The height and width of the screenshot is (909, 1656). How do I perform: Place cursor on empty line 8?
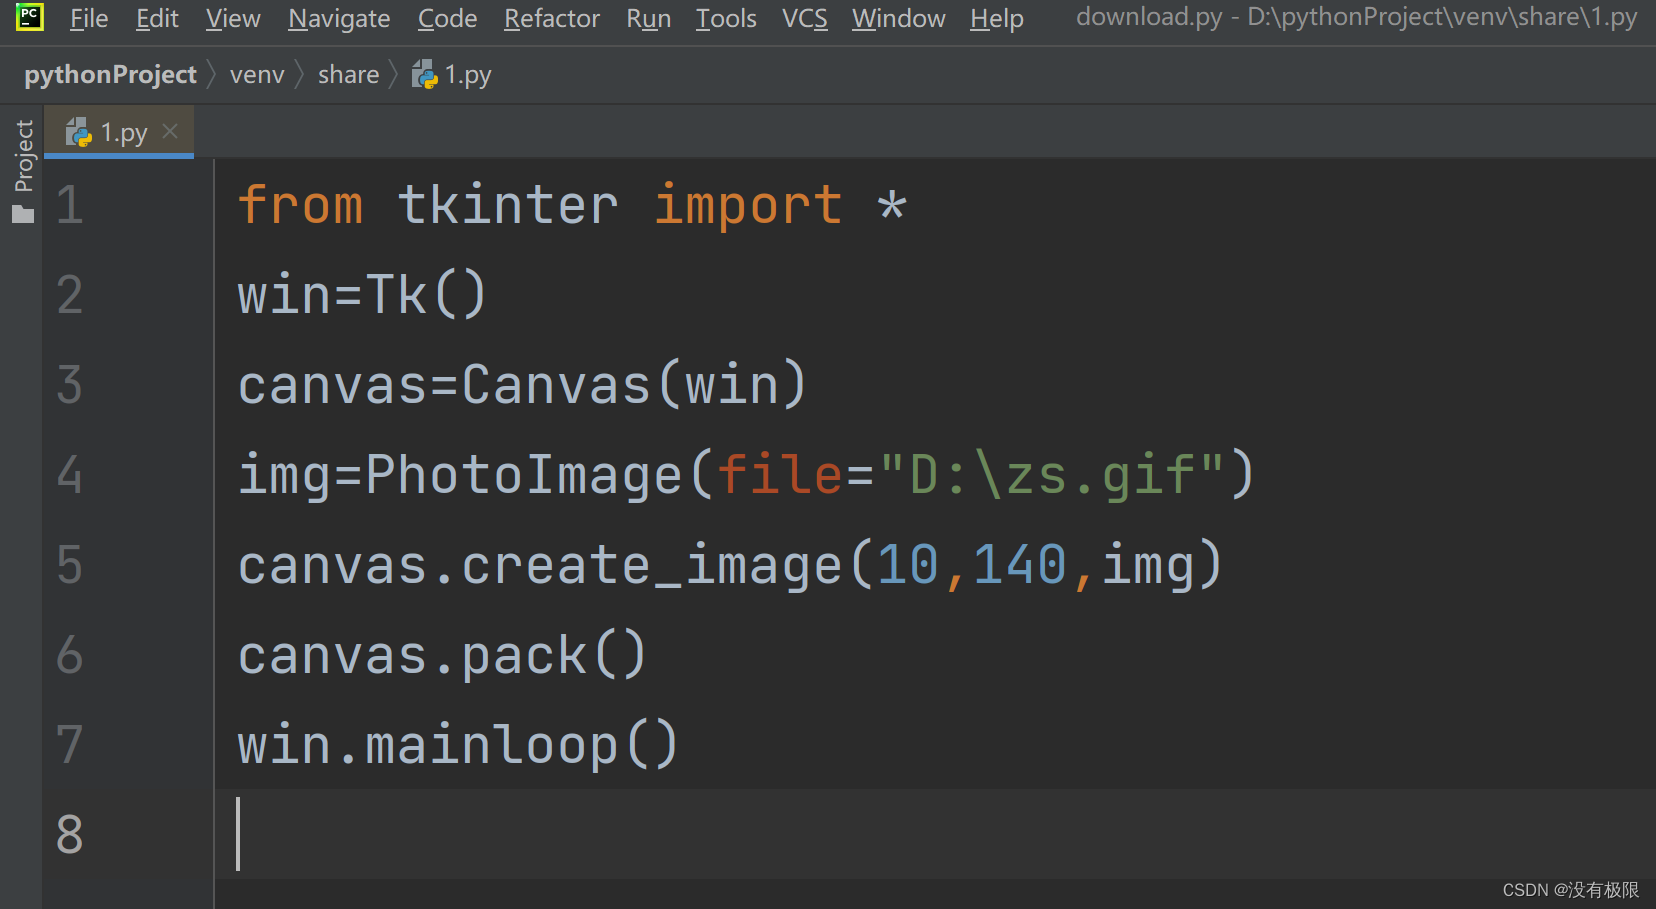coord(934,834)
